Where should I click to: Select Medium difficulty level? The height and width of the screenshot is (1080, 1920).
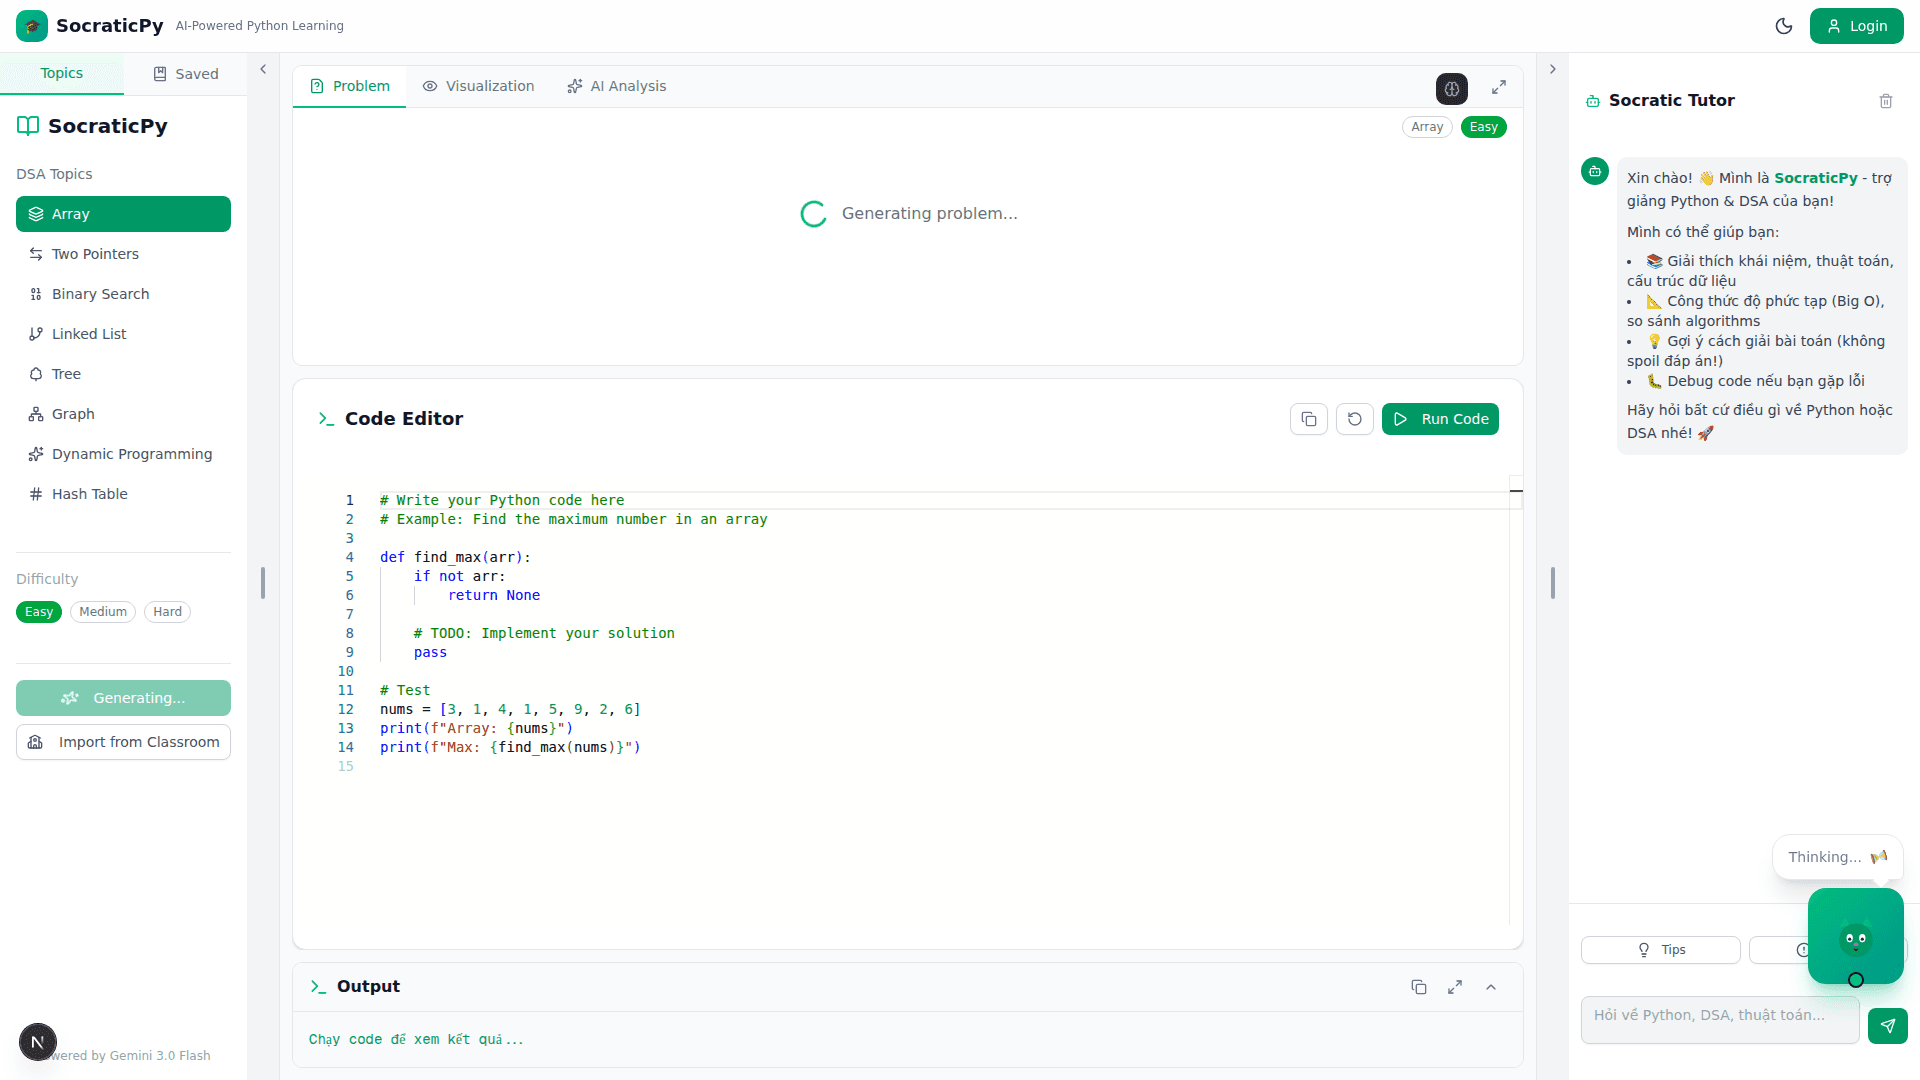click(x=103, y=612)
